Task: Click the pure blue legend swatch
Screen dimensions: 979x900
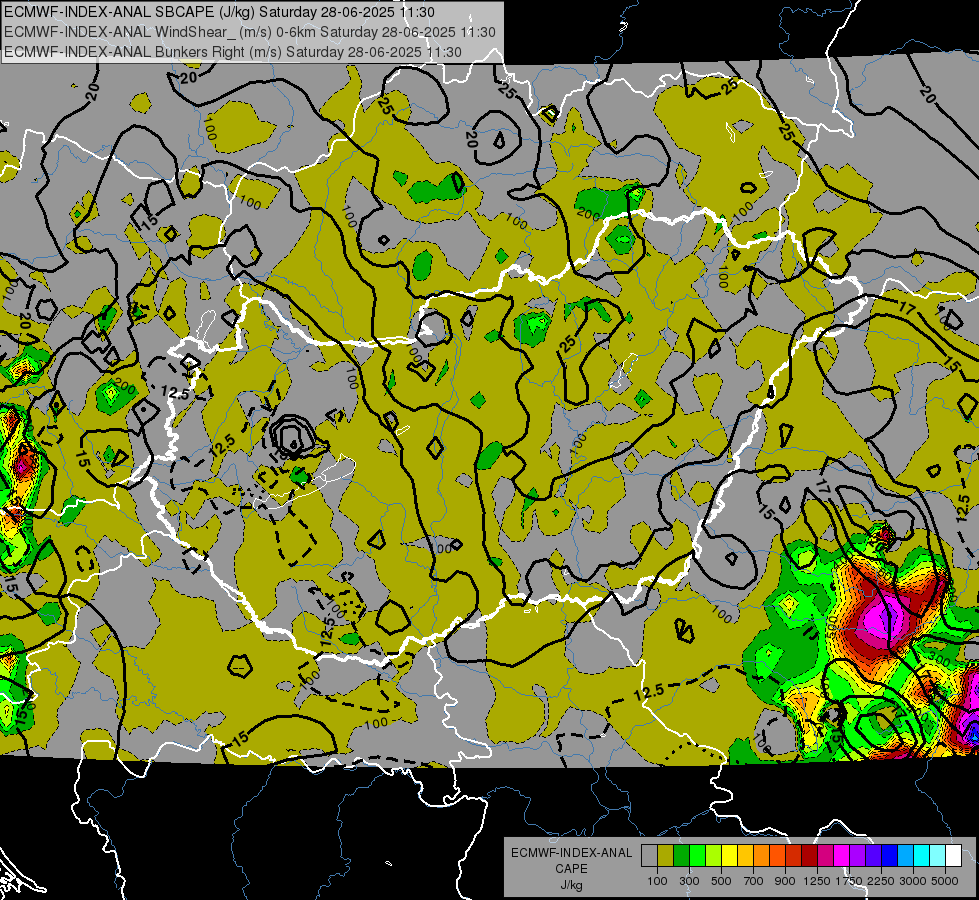Action: (890, 855)
